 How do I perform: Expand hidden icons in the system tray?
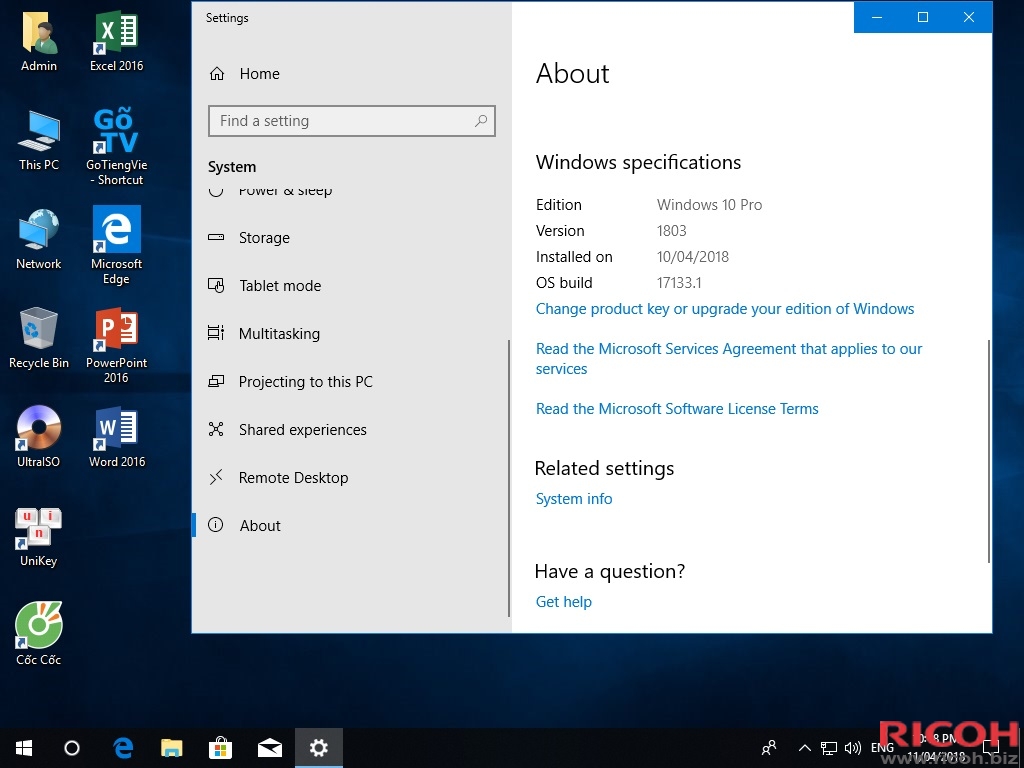coord(804,747)
